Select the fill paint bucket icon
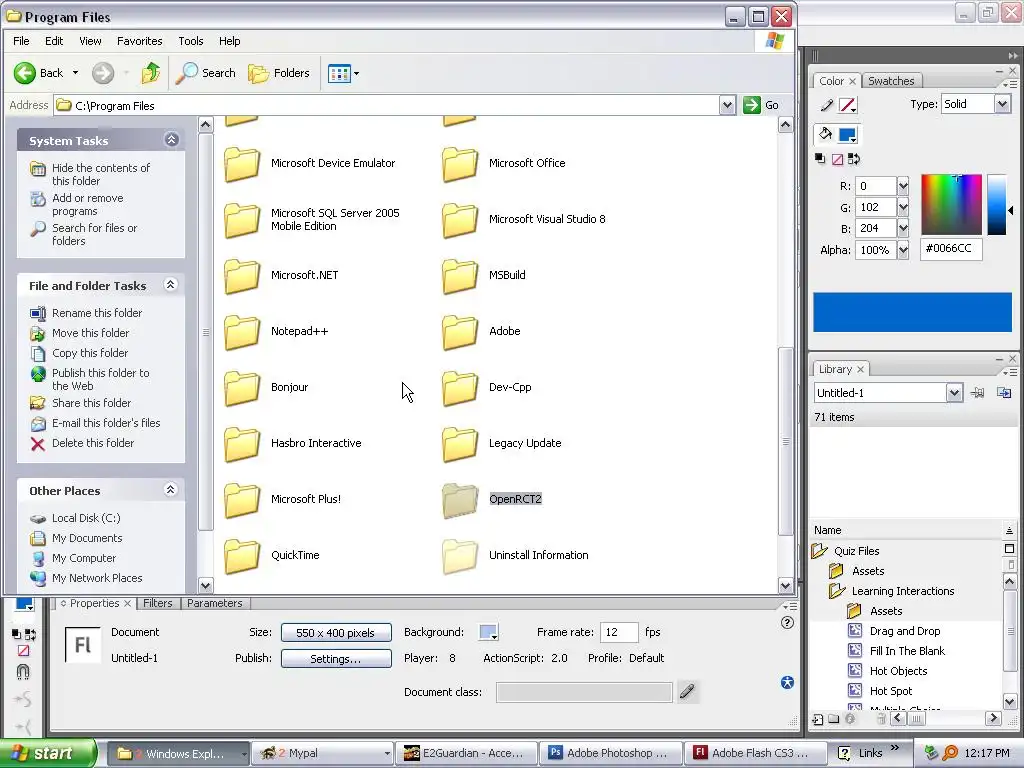 pyautogui.click(x=825, y=135)
